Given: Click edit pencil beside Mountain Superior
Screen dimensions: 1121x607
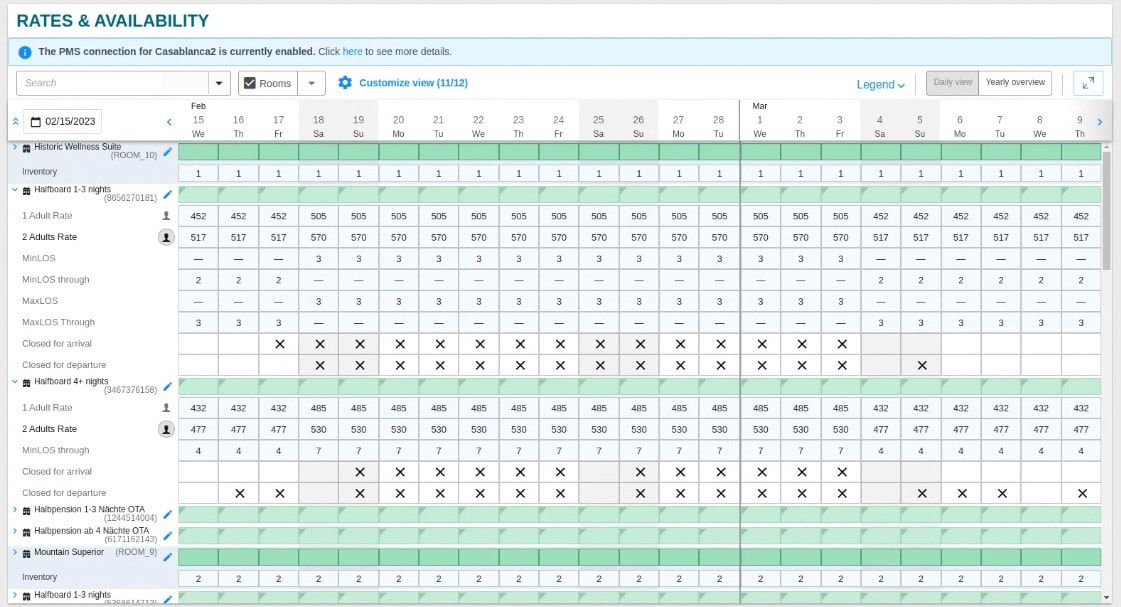Looking at the screenshot, I should pyautogui.click(x=168, y=557).
